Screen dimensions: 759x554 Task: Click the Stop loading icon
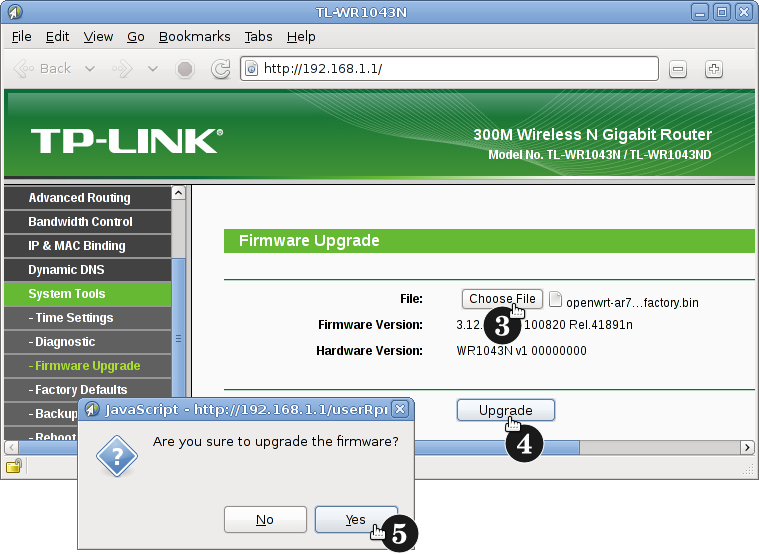185,69
